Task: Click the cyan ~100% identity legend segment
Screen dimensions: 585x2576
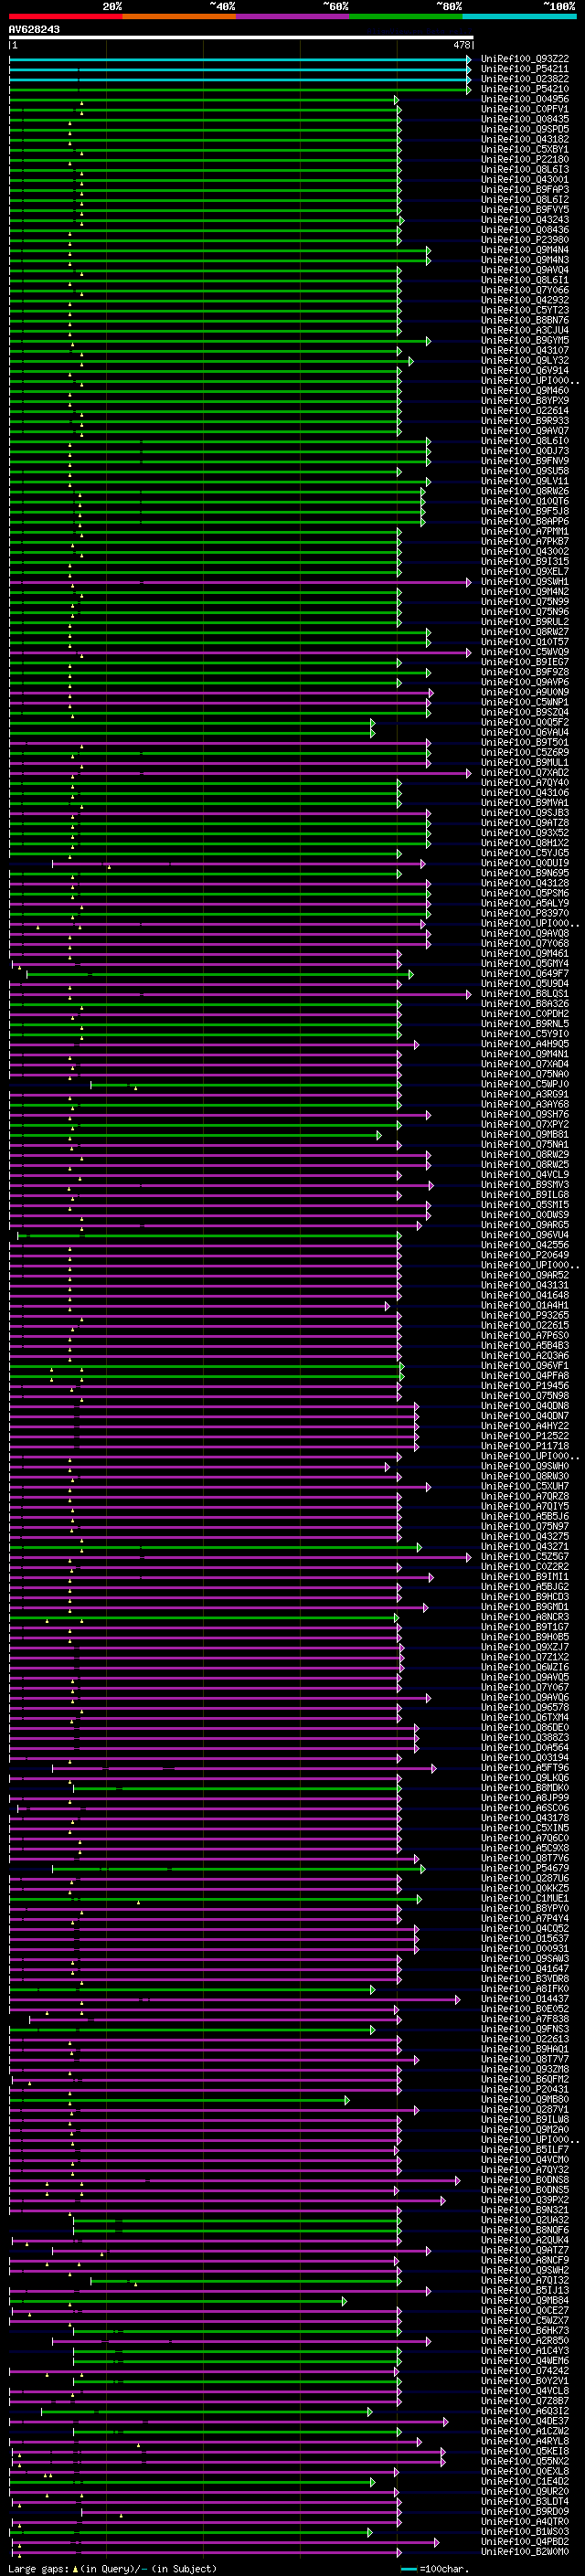Action: (x=519, y=16)
